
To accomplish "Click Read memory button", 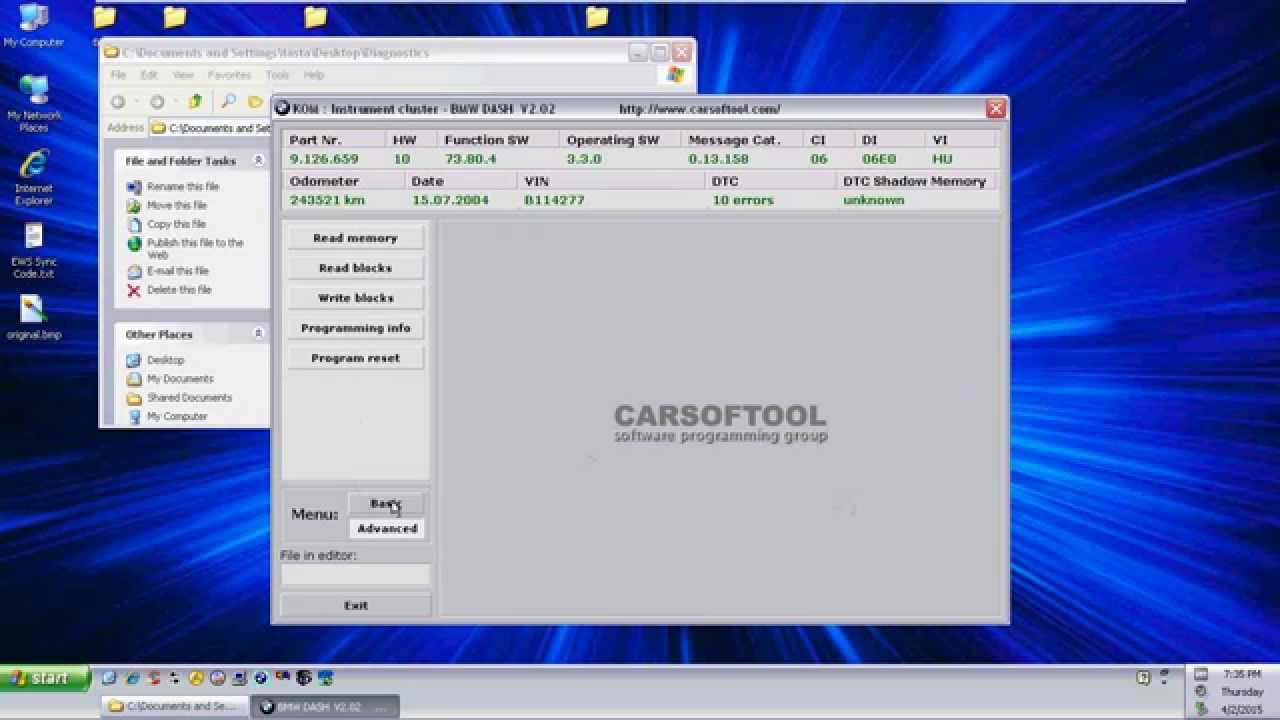I will coord(355,238).
